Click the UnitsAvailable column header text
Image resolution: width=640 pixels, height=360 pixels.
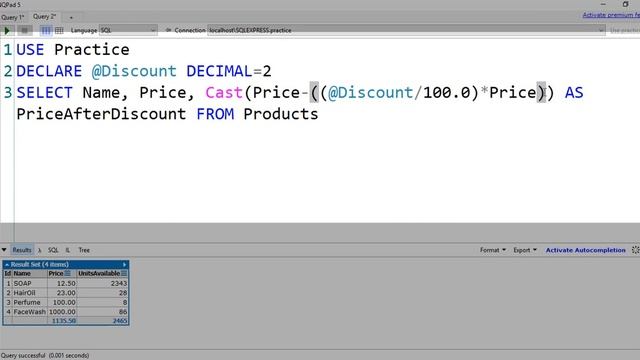(99, 273)
